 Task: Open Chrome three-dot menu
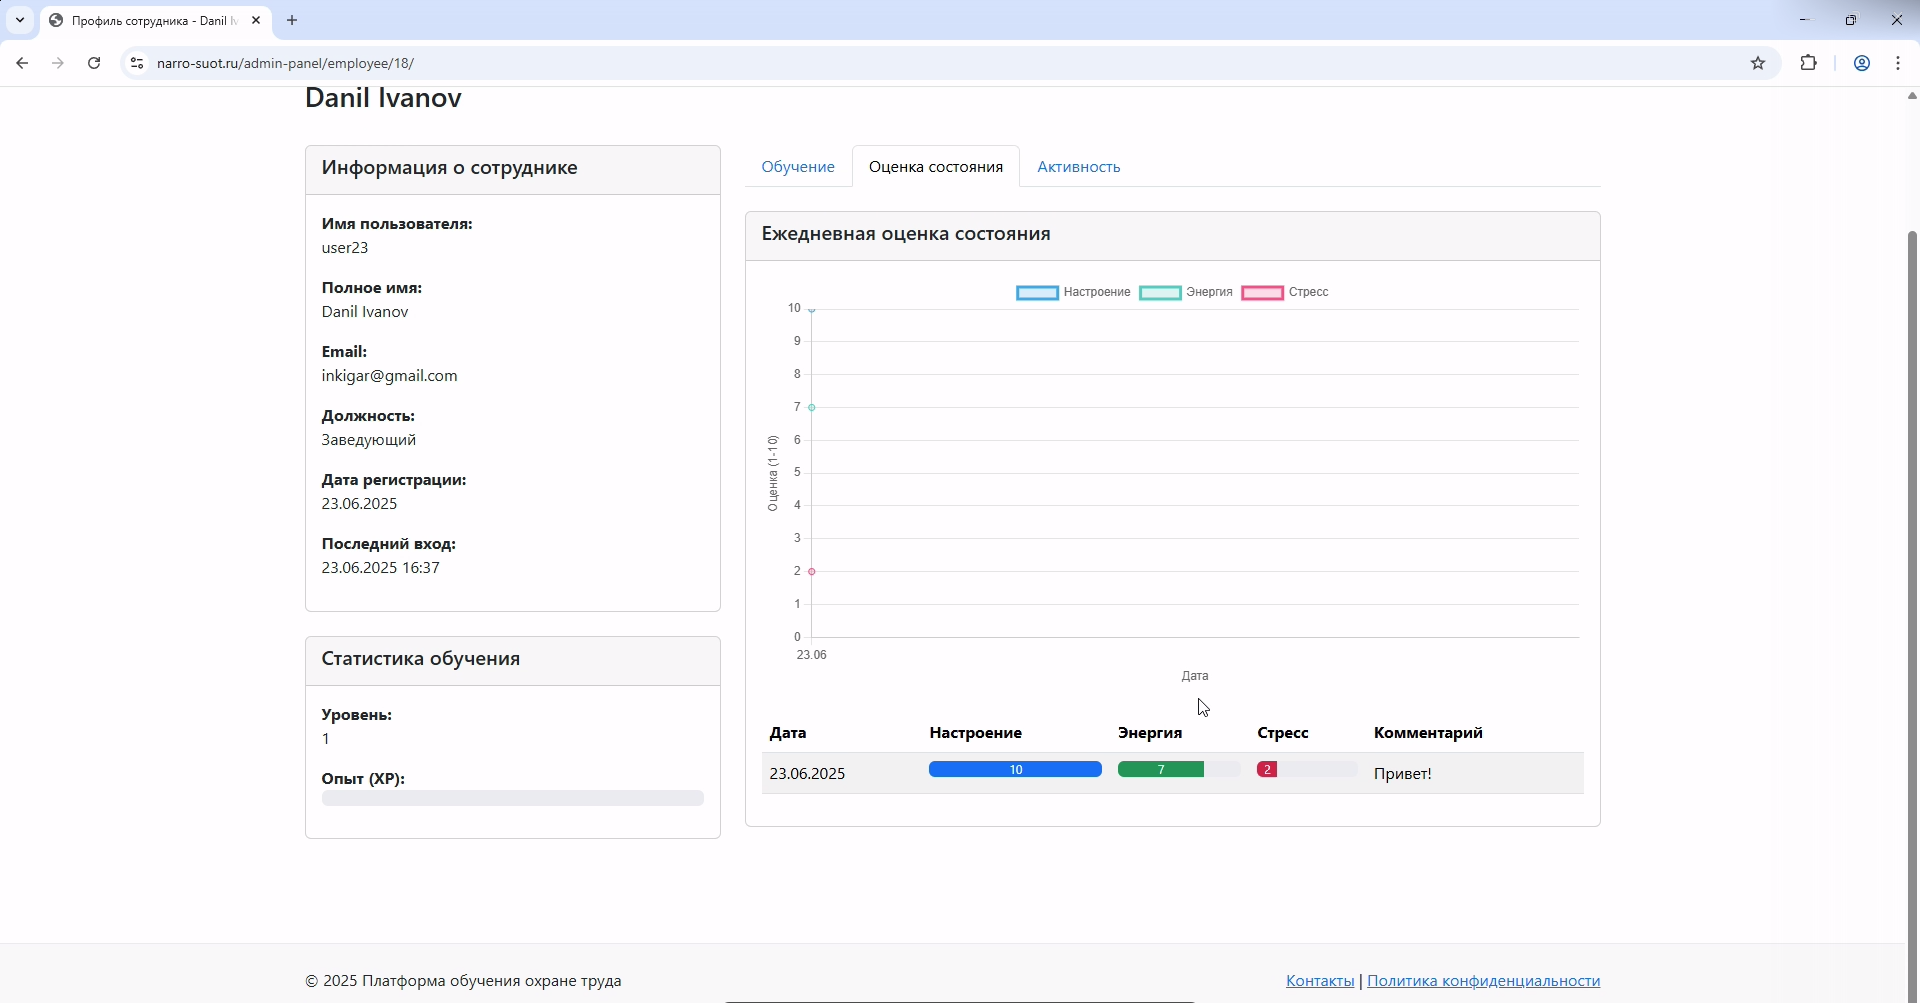[x=1898, y=63]
